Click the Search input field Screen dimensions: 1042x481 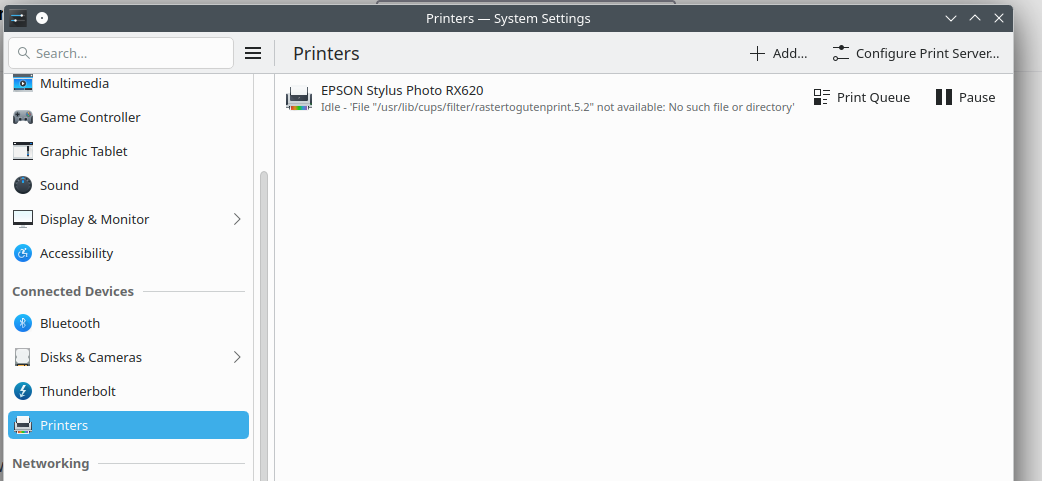click(x=121, y=53)
